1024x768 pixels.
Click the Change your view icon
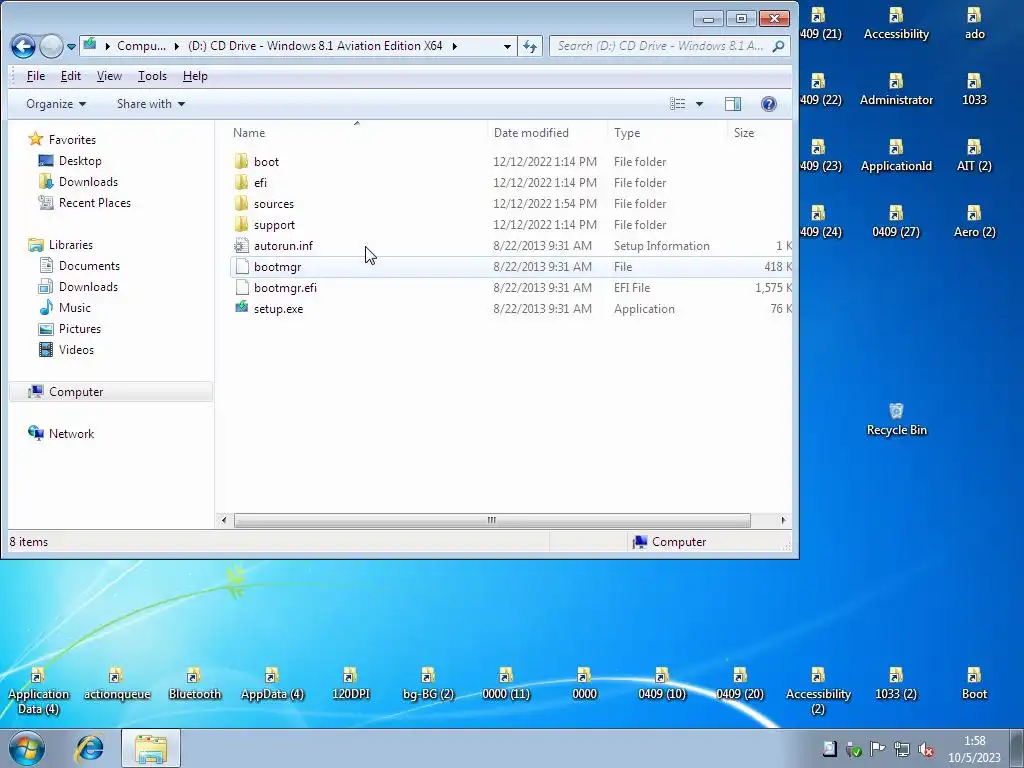pos(678,104)
